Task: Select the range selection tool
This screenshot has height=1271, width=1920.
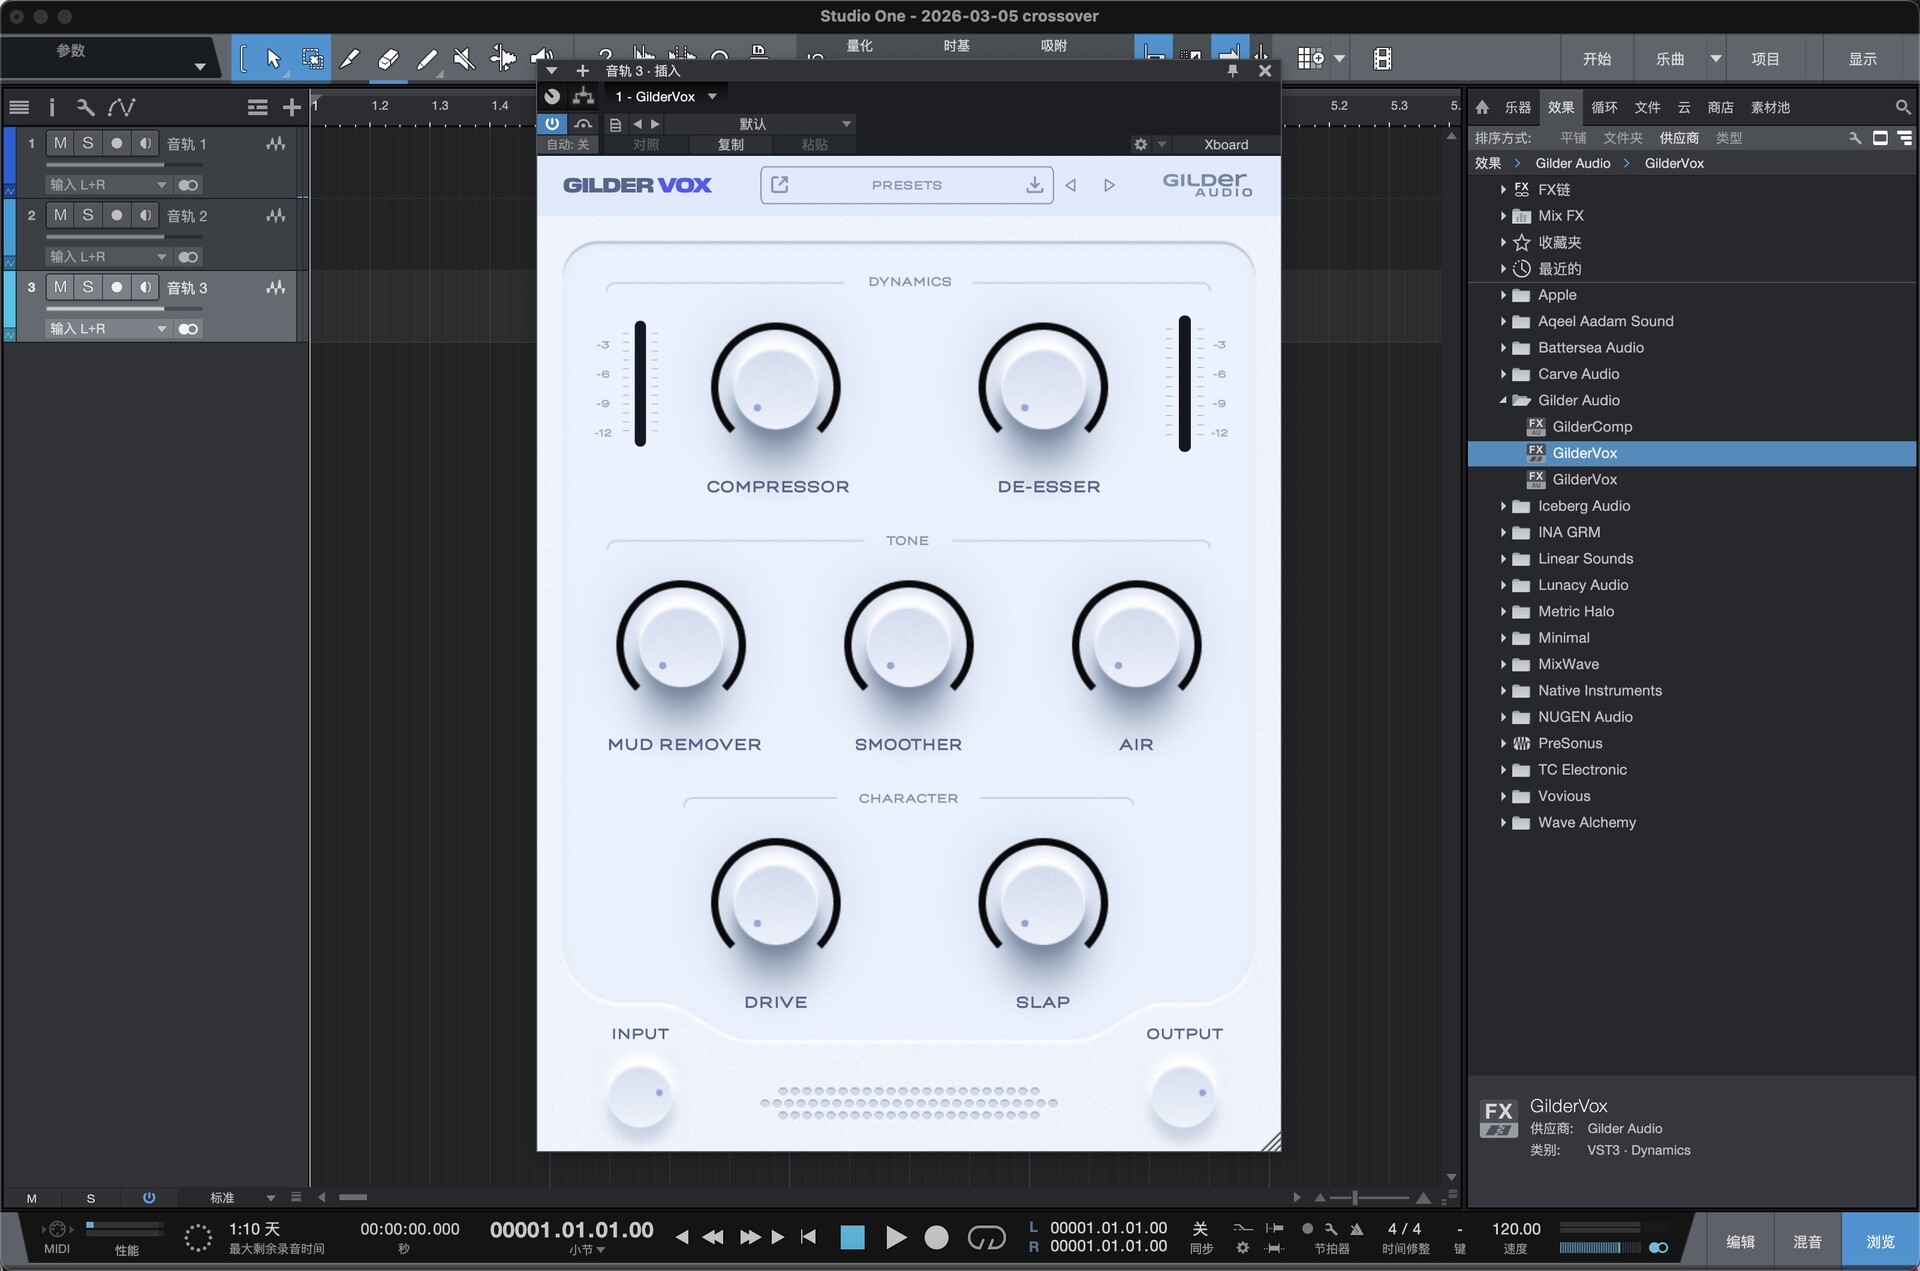Action: [313, 58]
